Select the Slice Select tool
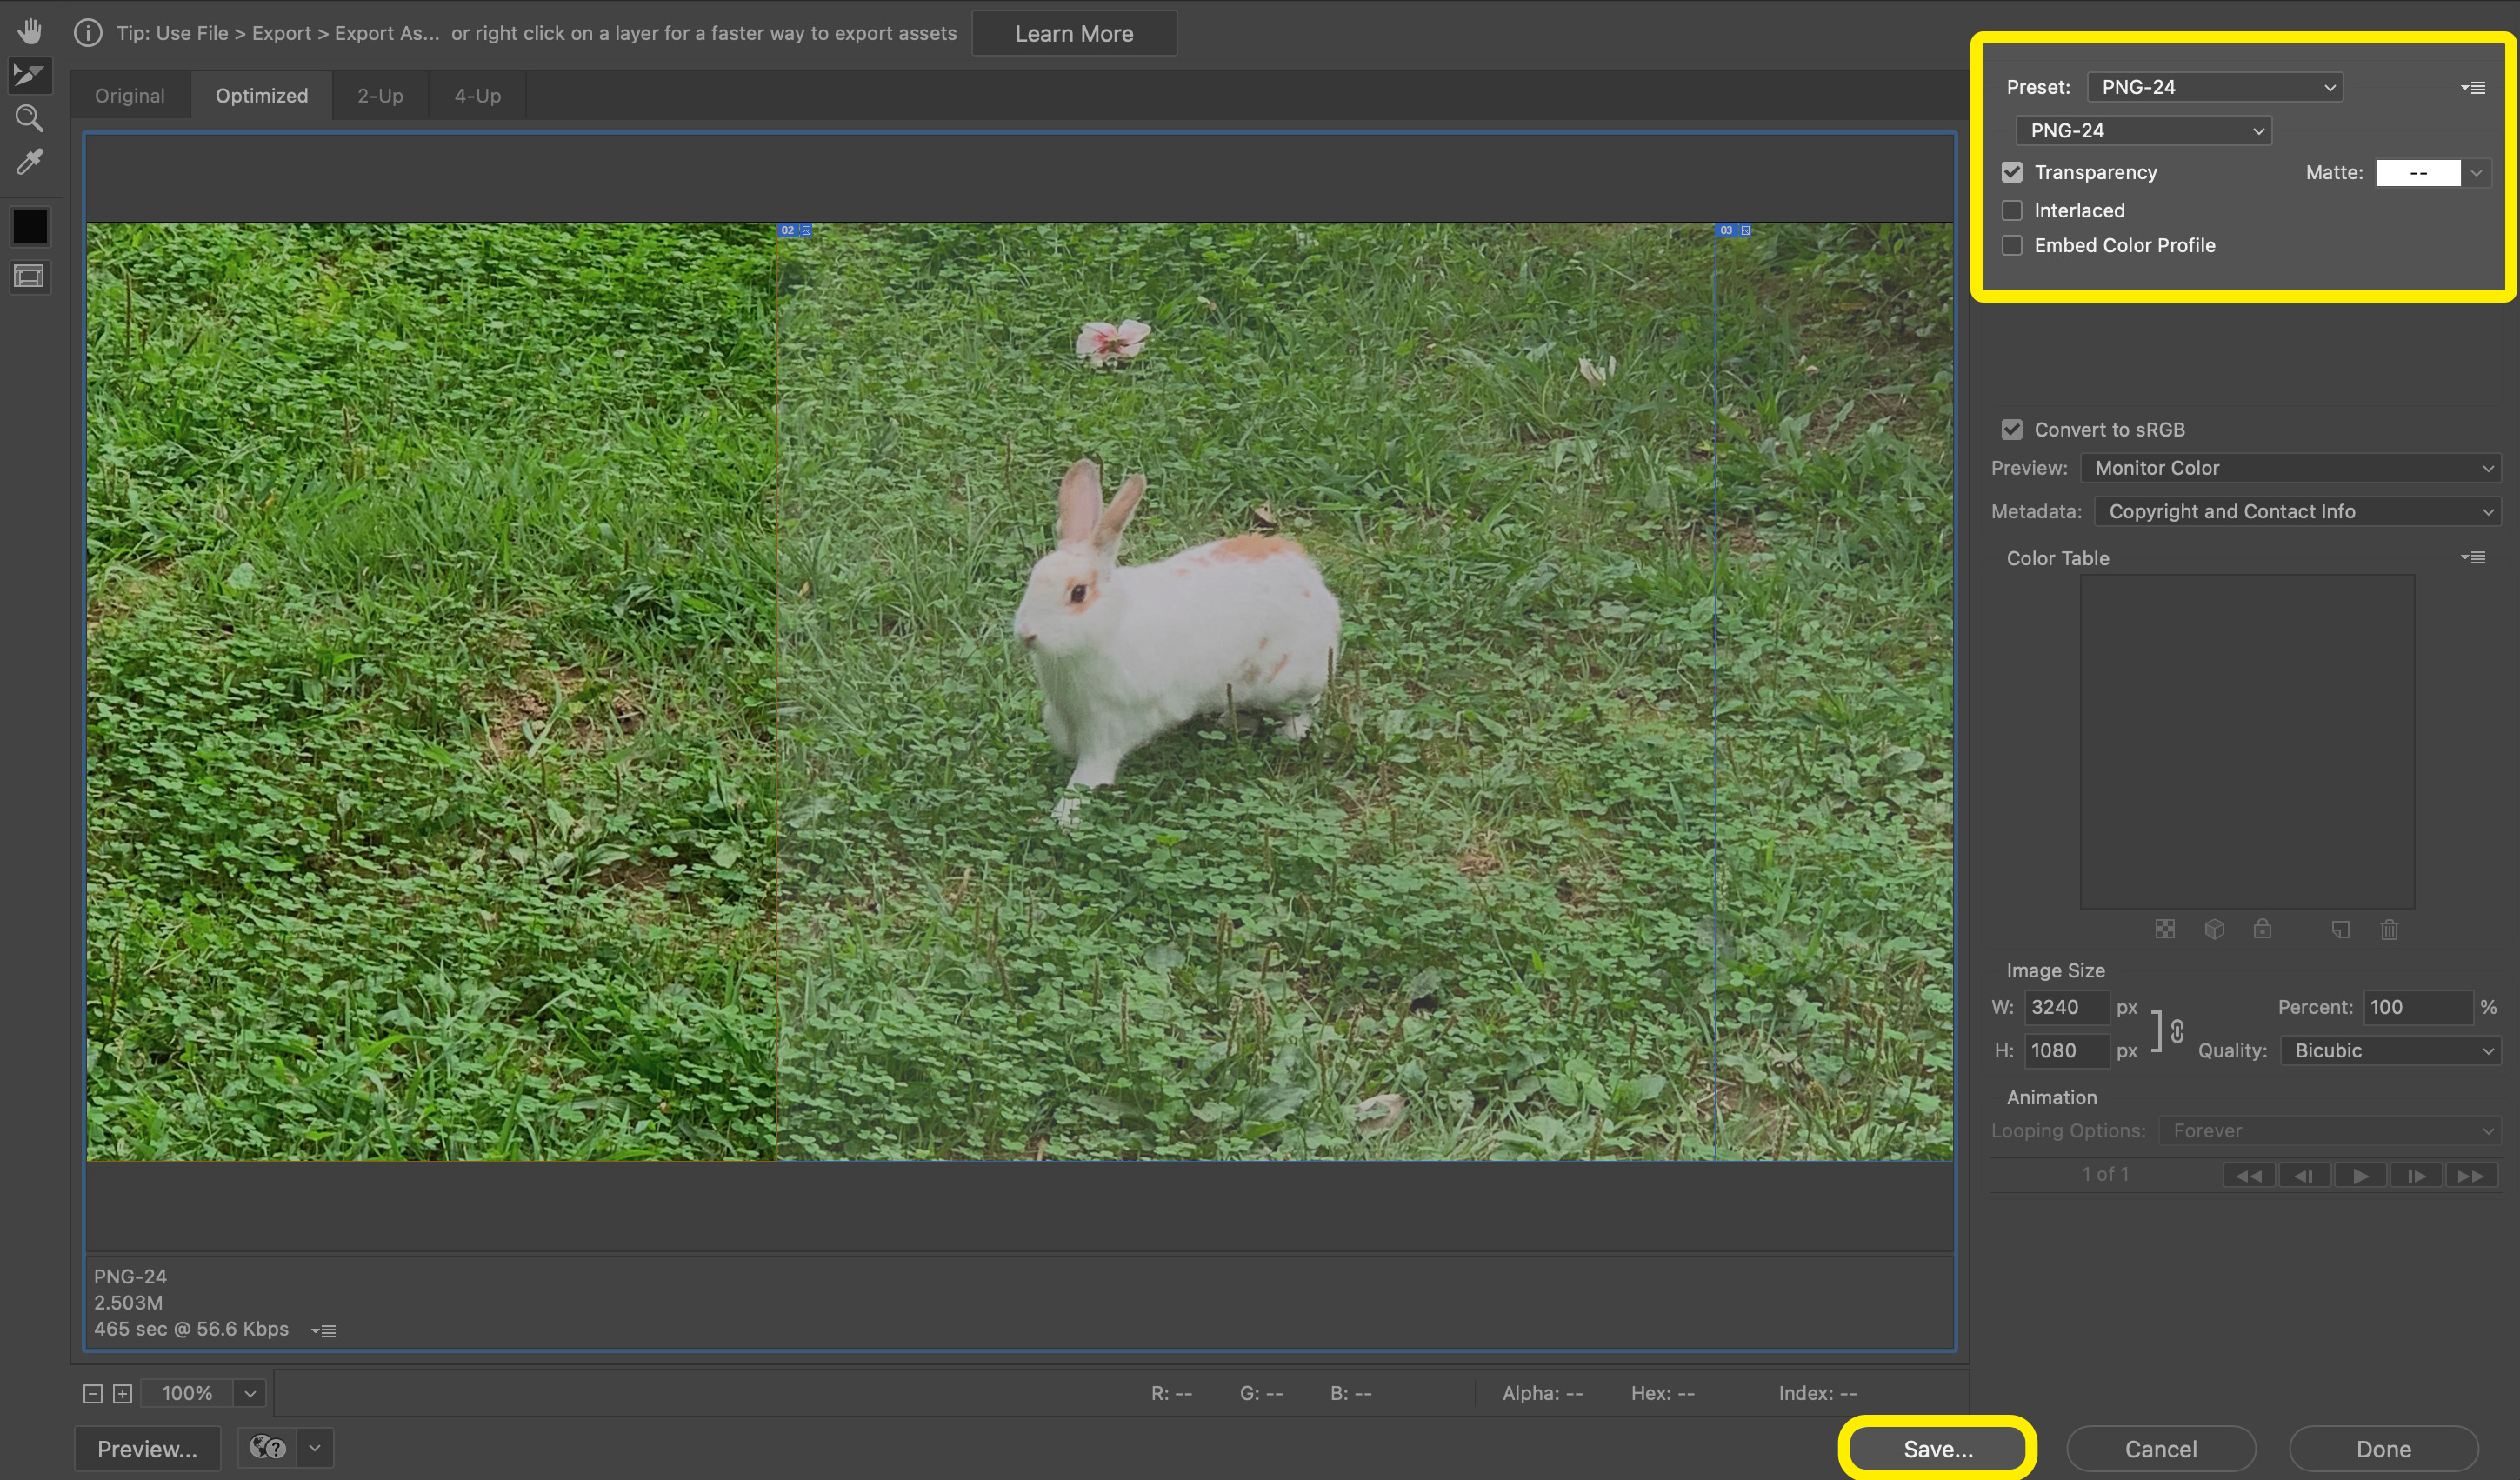 click(29, 75)
